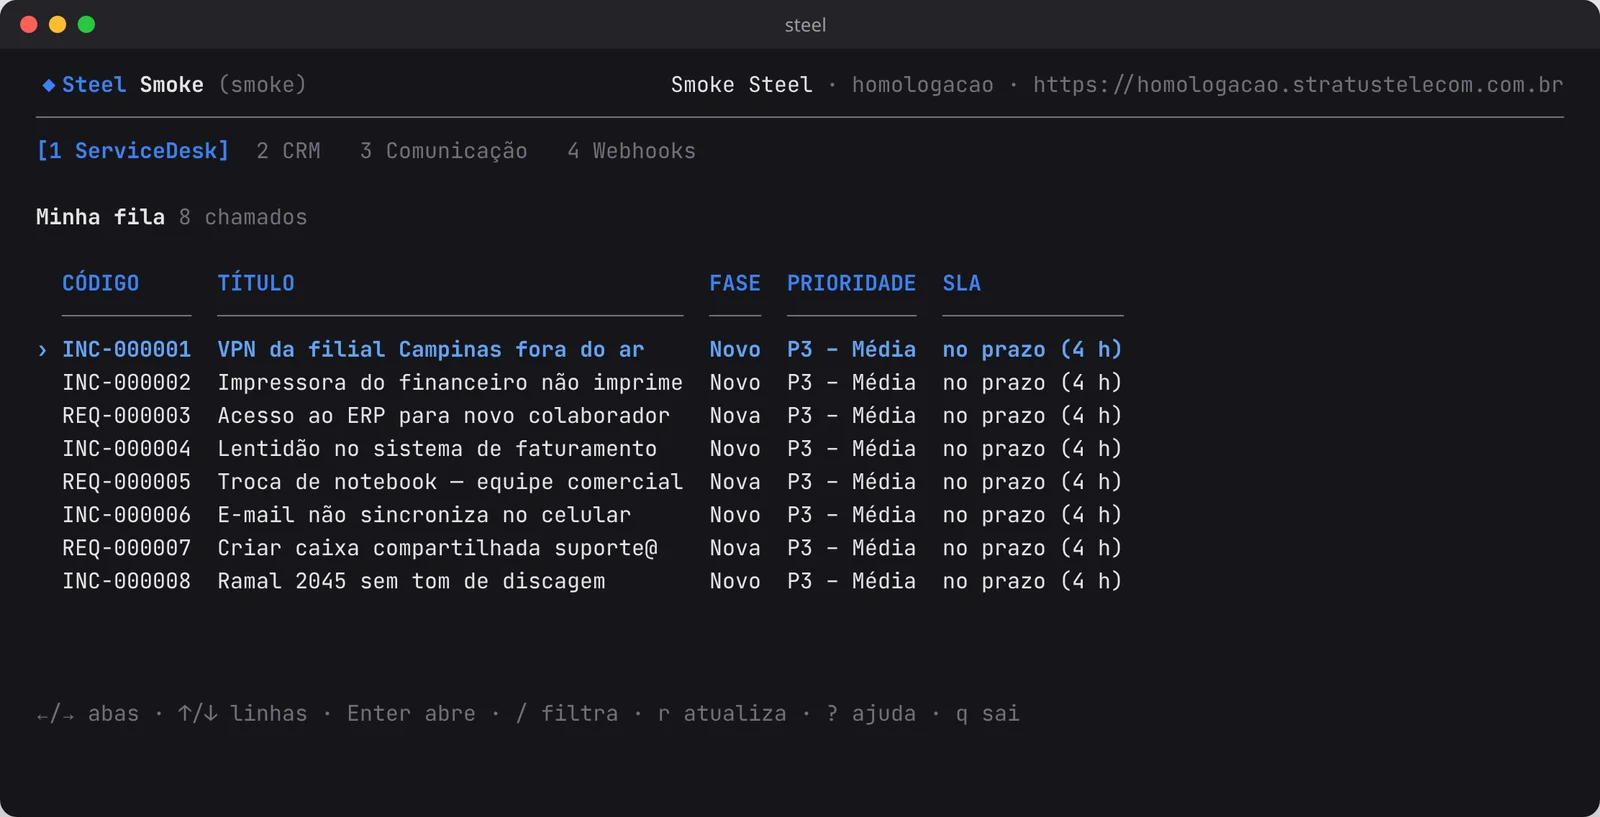The width and height of the screenshot is (1600, 817).
Task: Select ticket code INC-000004
Action: pos(126,448)
